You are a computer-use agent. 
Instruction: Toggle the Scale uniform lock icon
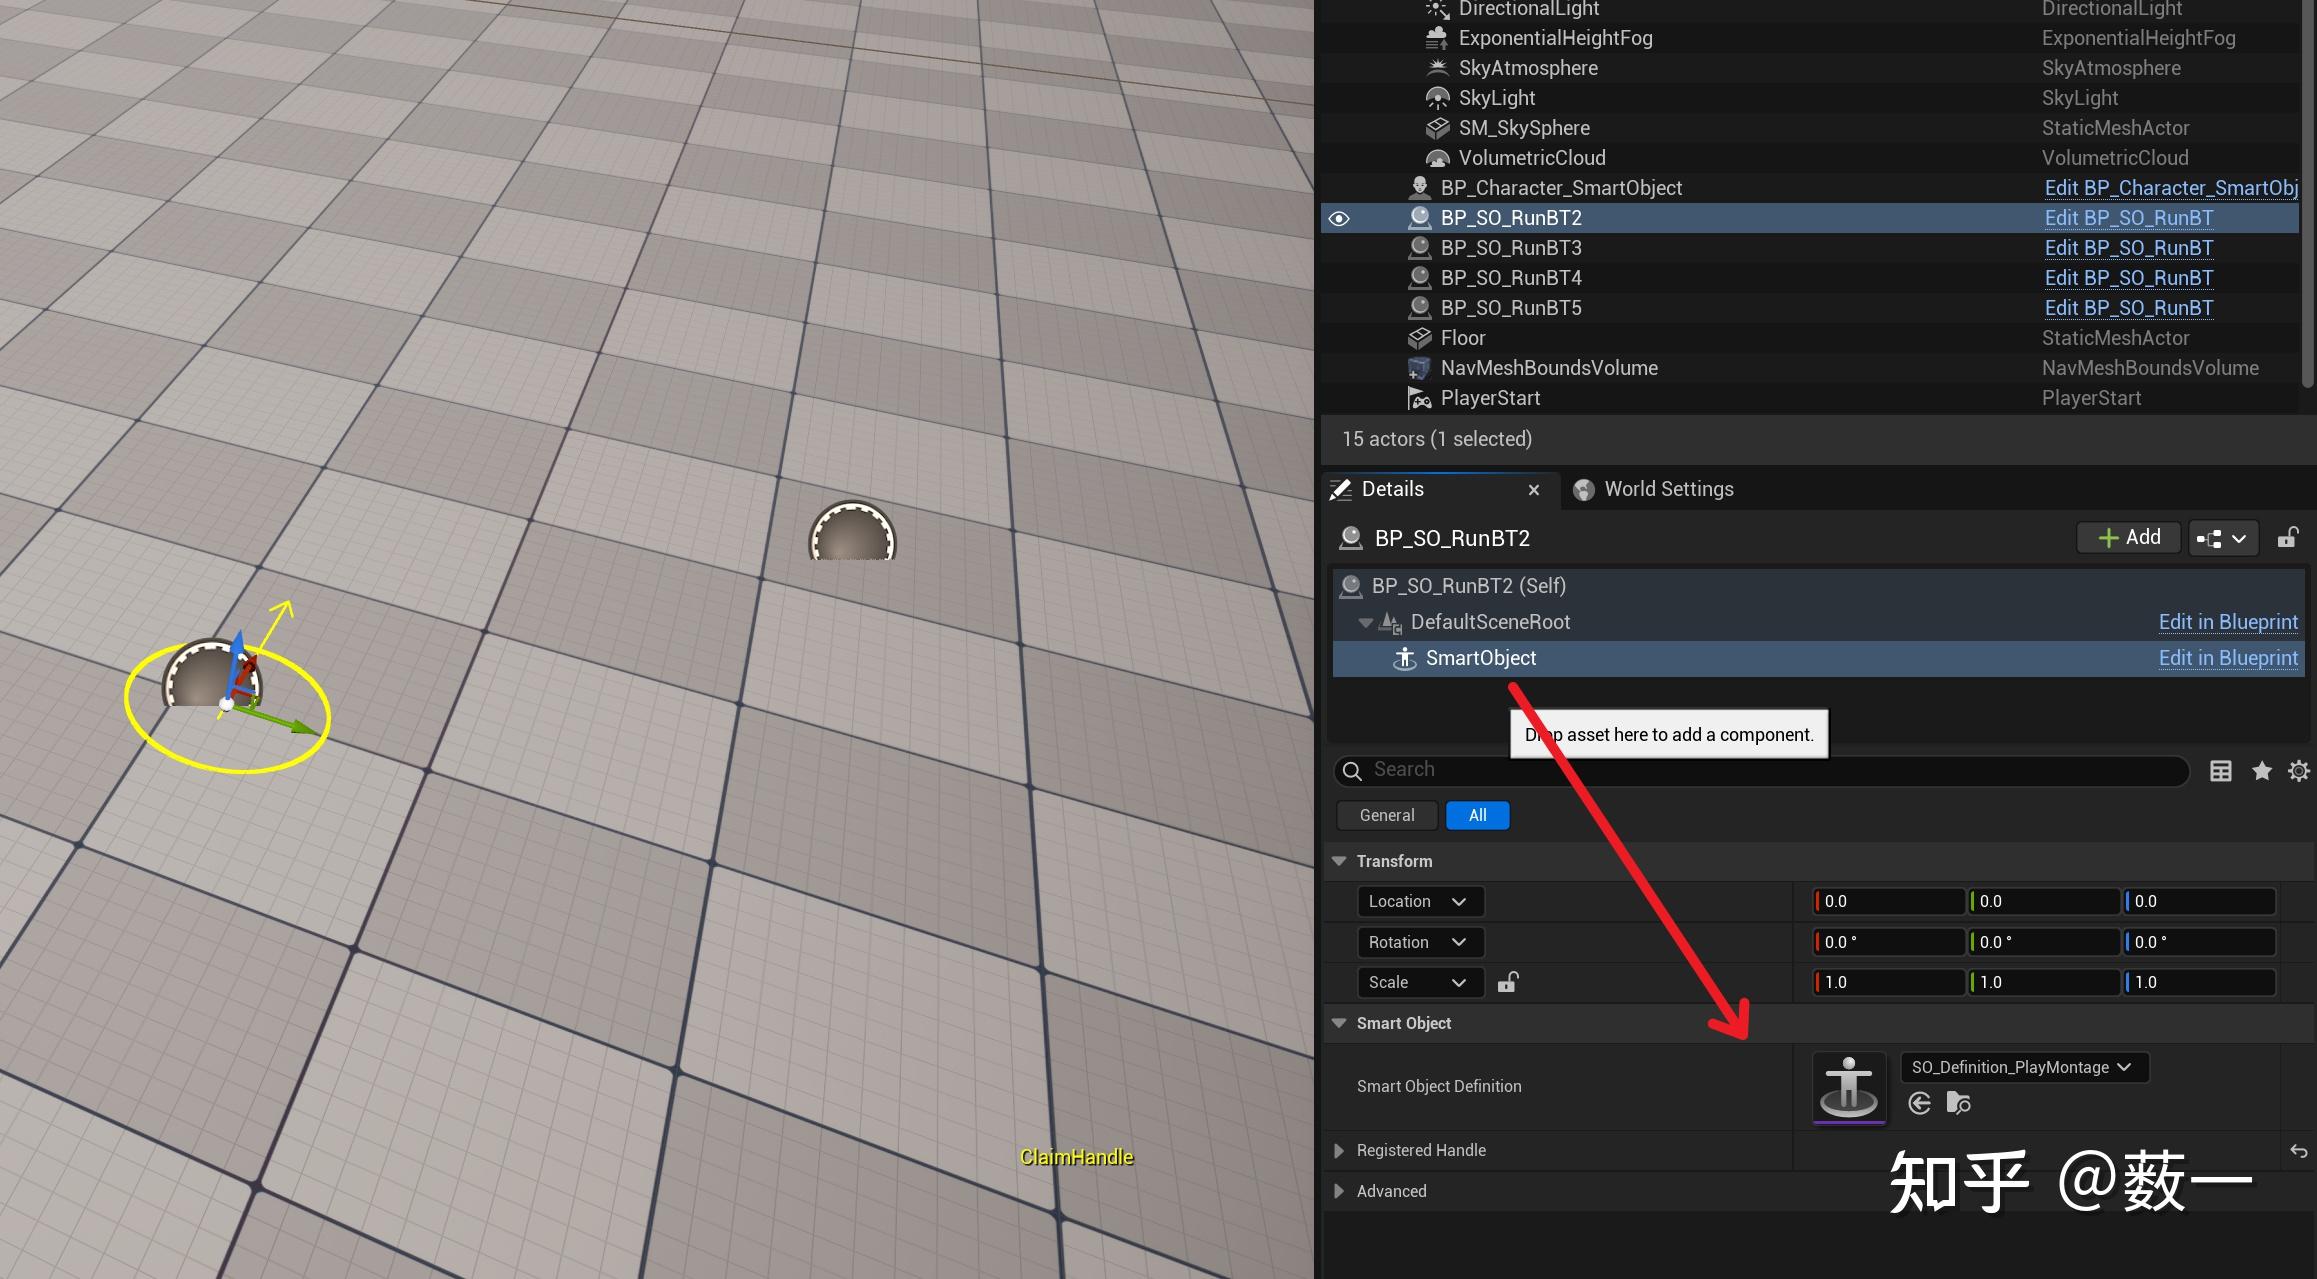(1507, 982)
